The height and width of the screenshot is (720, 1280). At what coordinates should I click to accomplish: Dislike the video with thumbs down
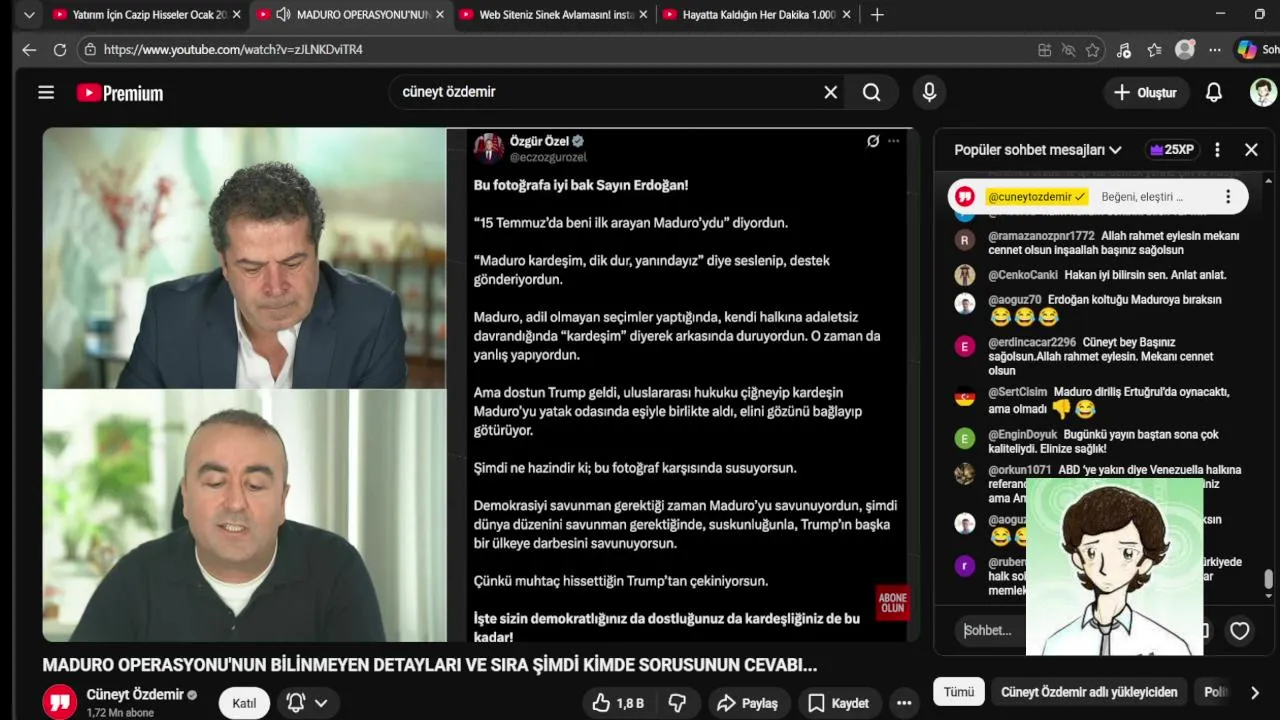pyautogui.click(x=677, y=703)
